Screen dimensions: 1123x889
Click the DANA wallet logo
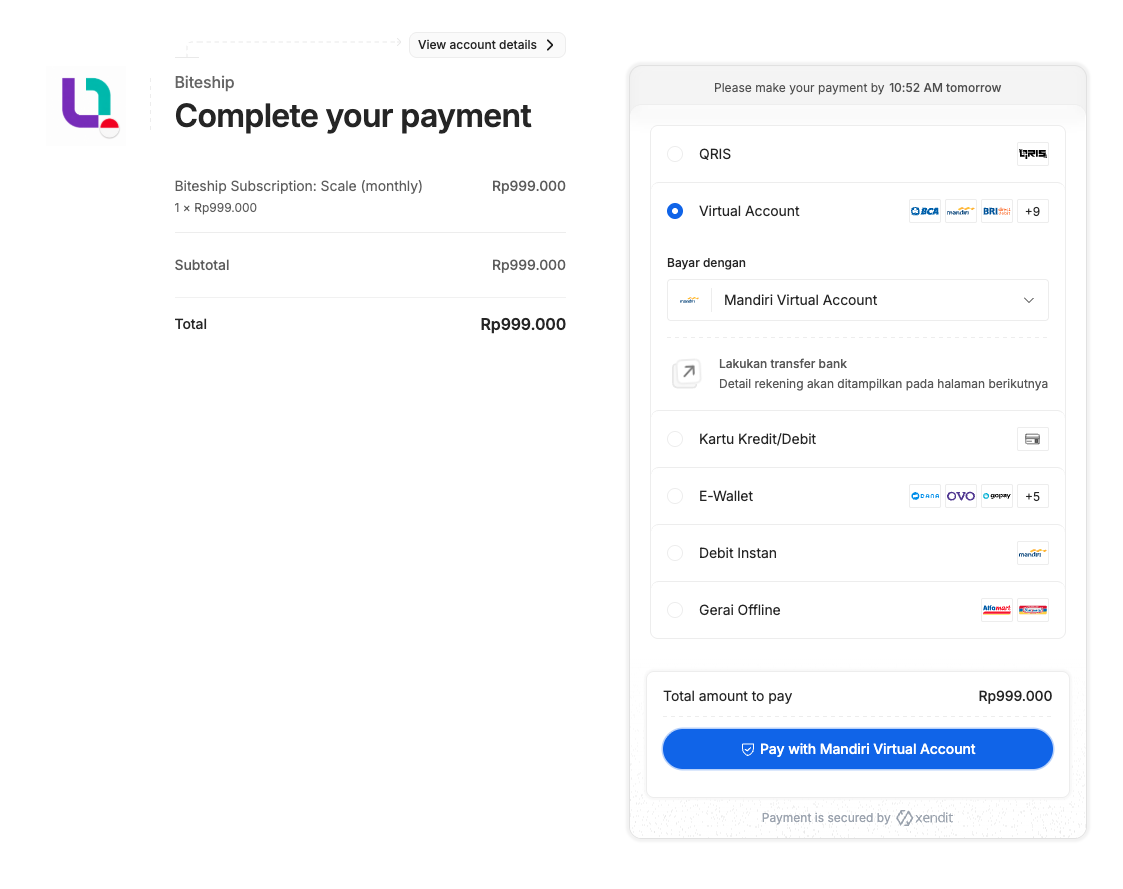(x=925, y=496)
